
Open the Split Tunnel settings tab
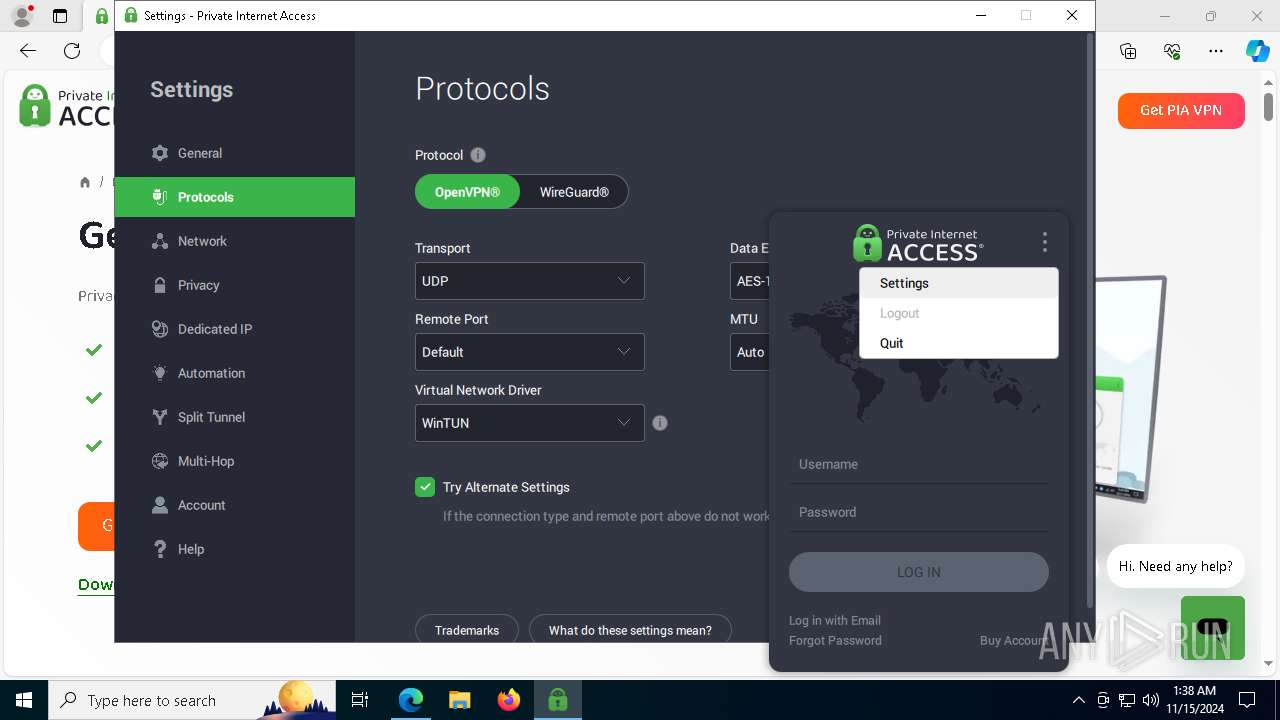point(235,417)
